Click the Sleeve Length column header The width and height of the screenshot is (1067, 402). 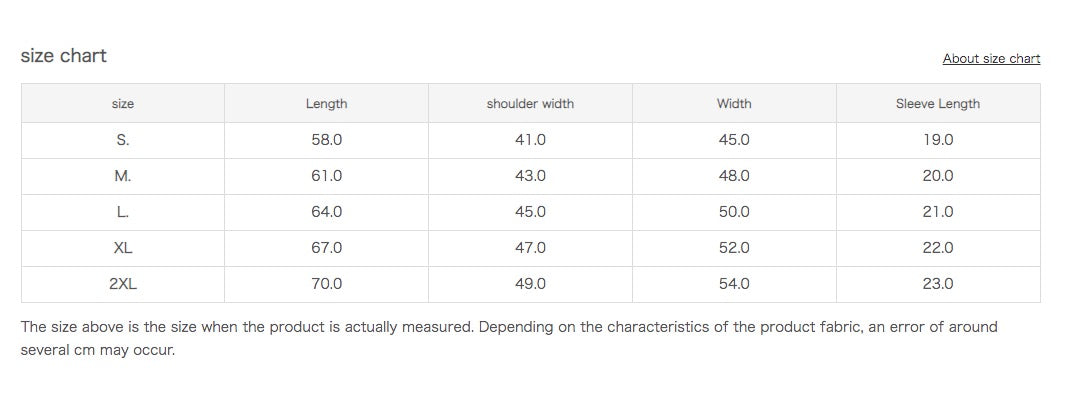[x=937, y=104]
